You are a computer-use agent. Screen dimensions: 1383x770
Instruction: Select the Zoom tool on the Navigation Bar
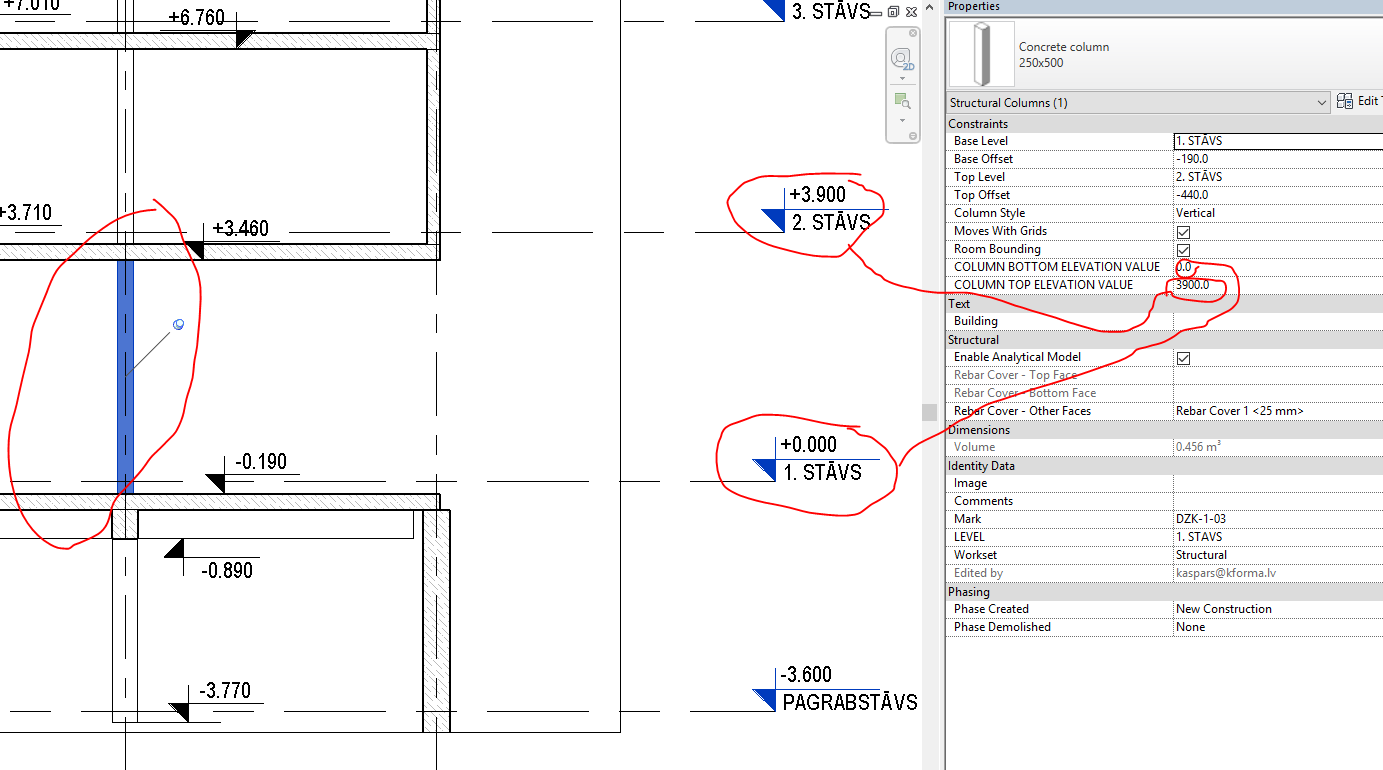coord(901,99)
